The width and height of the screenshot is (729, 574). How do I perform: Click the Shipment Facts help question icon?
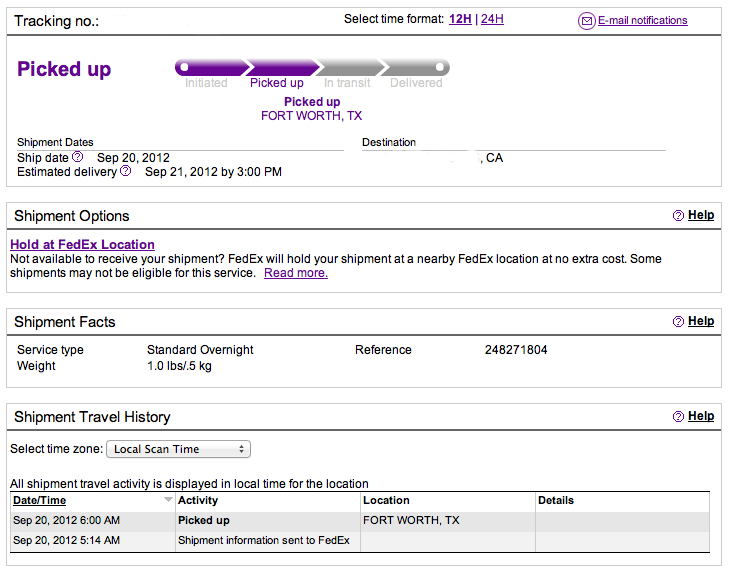click(x=678, y=322)
